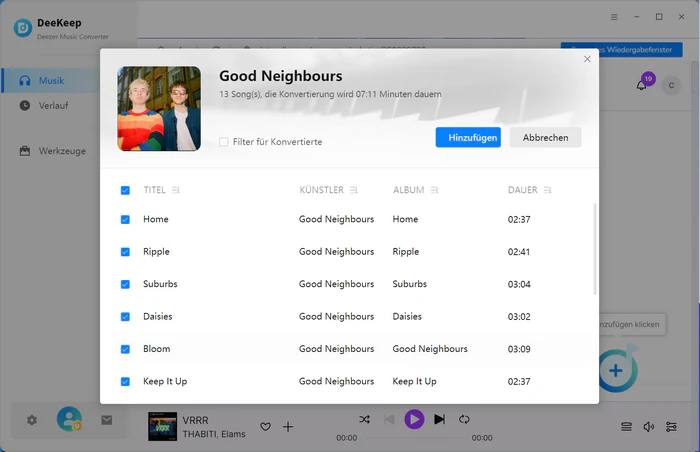Enable Filter für Konvertierte checkbox
The width and height of the screenshot is (700, 452).
(x=224, y=142)
